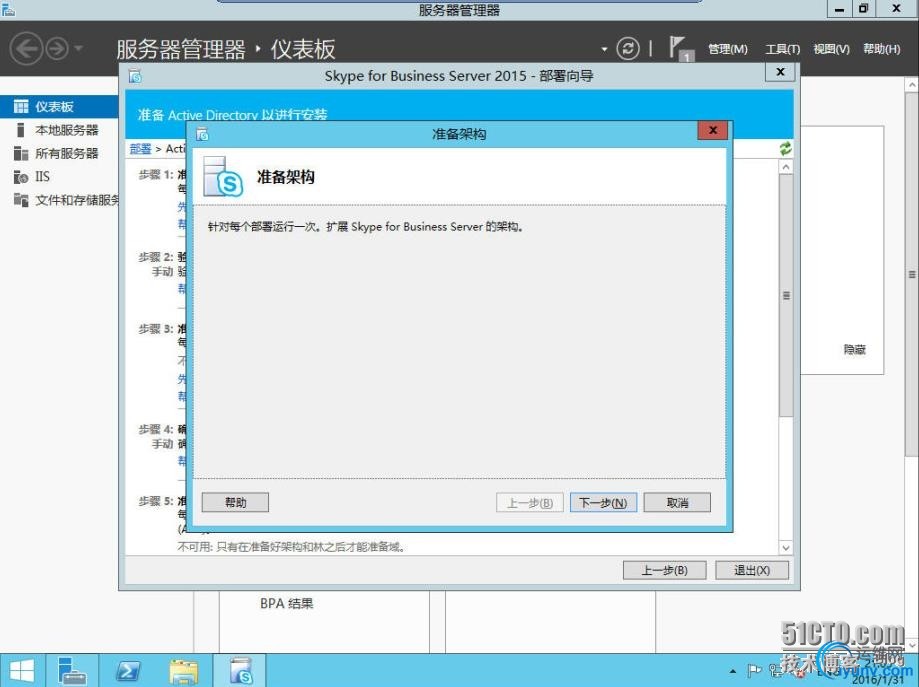Click the 所有服务器 sidebar icon

pyautogui.click(x=21, y=154)
